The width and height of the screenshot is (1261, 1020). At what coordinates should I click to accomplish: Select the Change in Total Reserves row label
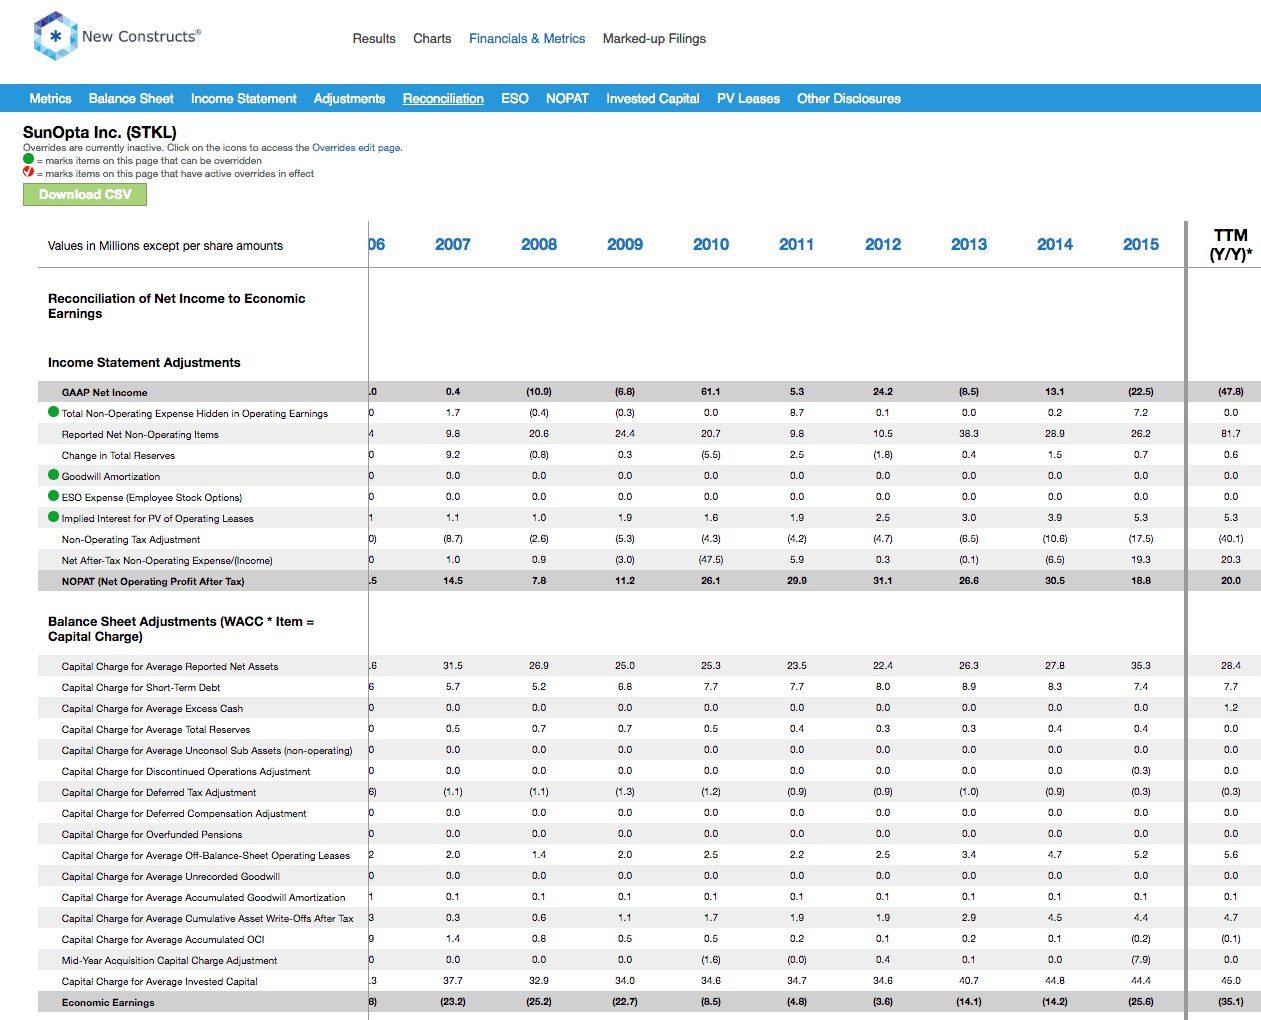[118, 456]
